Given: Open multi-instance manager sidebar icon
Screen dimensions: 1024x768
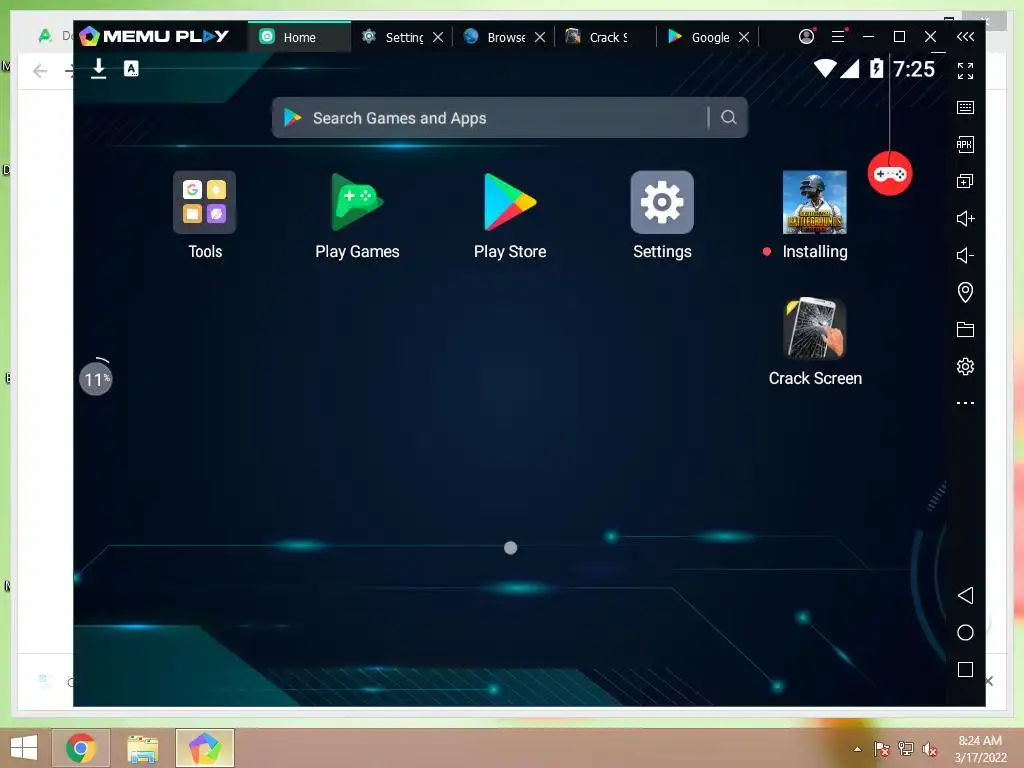Looking at the screenshot, I should tap(965, 181).
